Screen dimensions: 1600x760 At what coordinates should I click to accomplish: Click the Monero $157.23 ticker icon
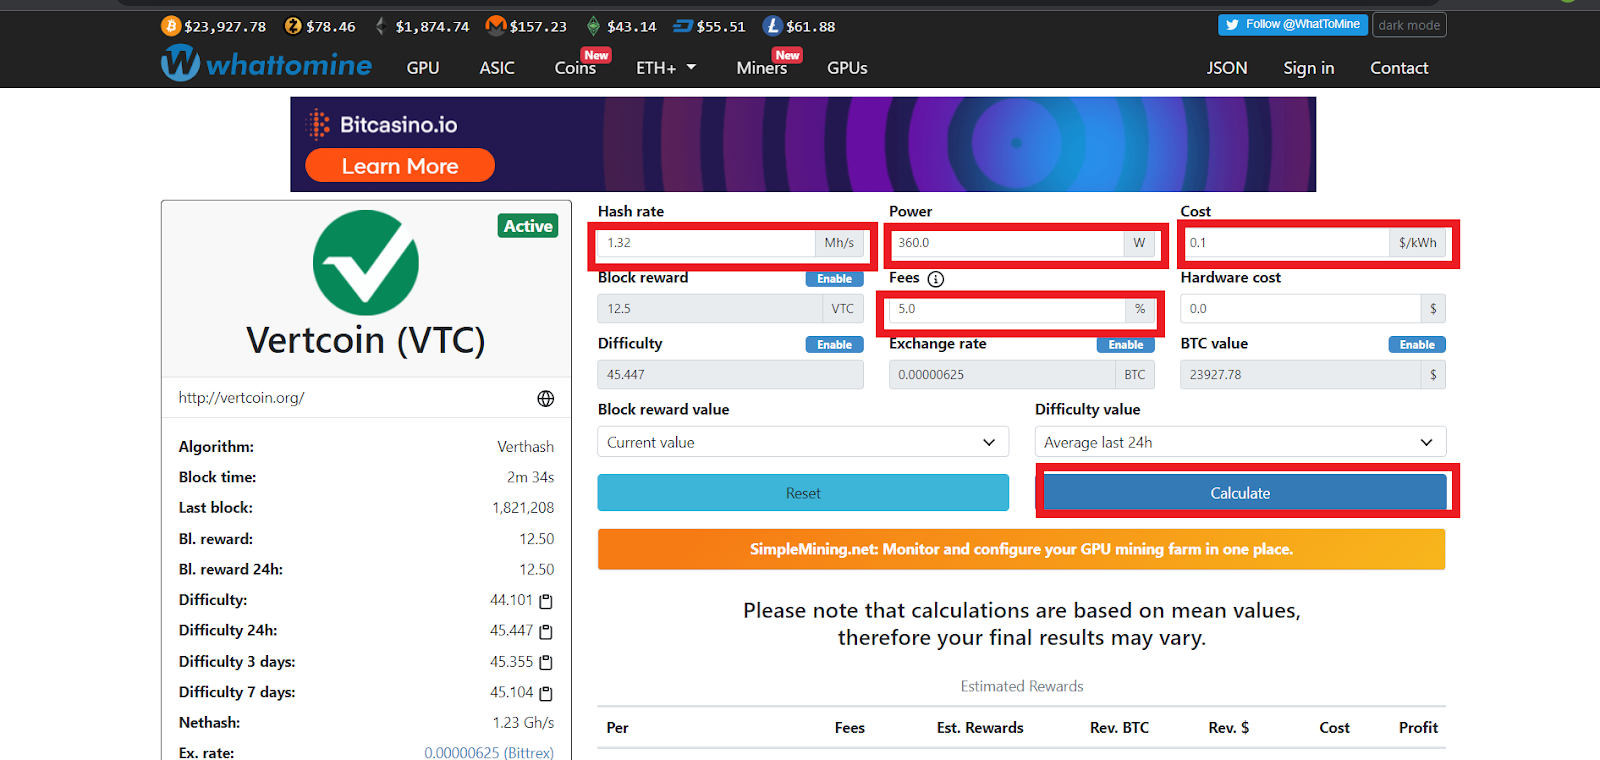coord(496,25)
